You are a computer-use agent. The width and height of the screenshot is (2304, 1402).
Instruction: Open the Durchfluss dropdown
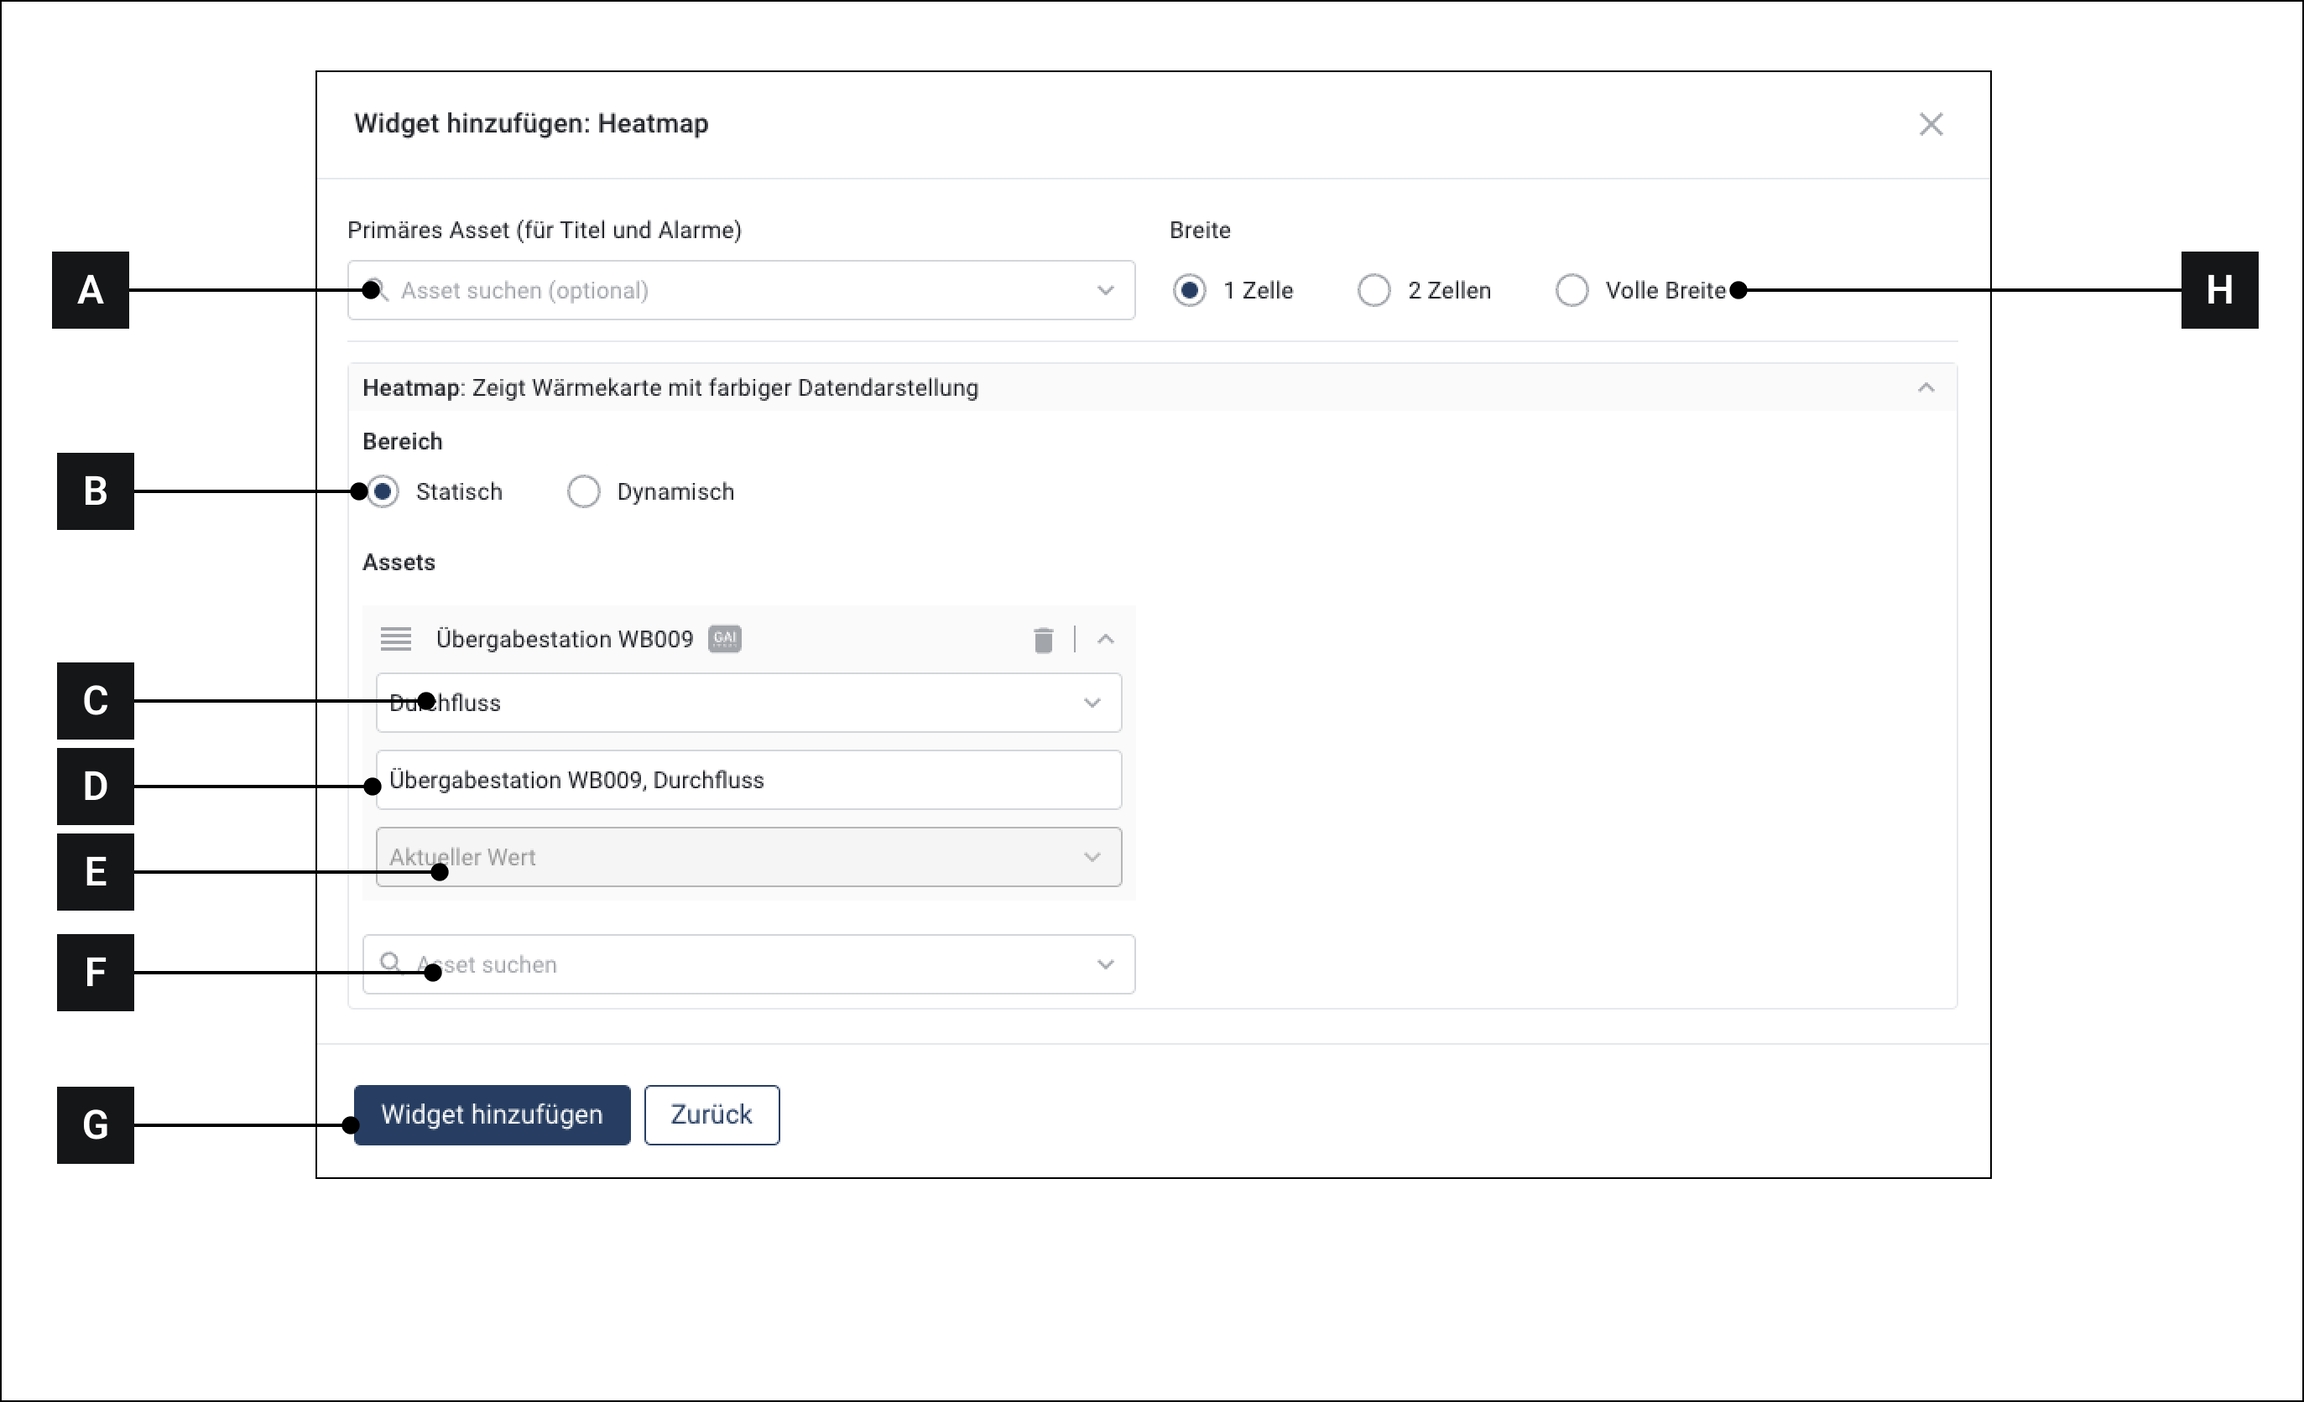[748, 703]
